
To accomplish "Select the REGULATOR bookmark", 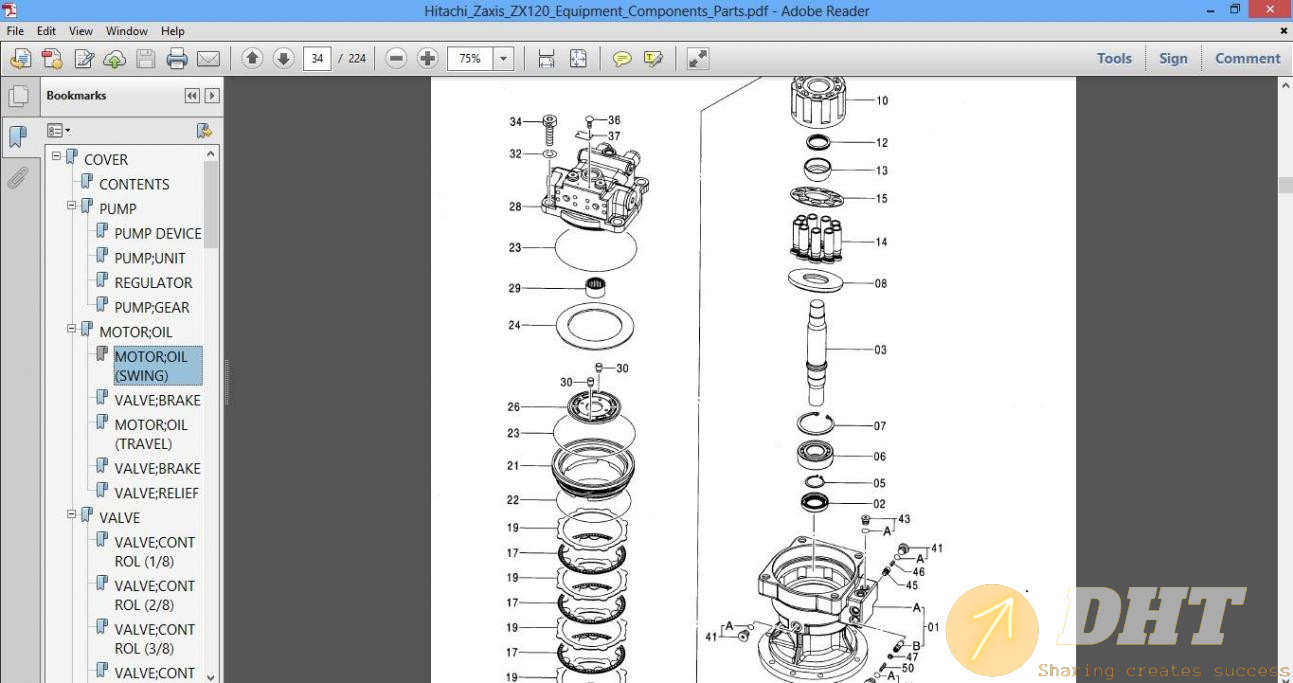I will click(153, 283).
